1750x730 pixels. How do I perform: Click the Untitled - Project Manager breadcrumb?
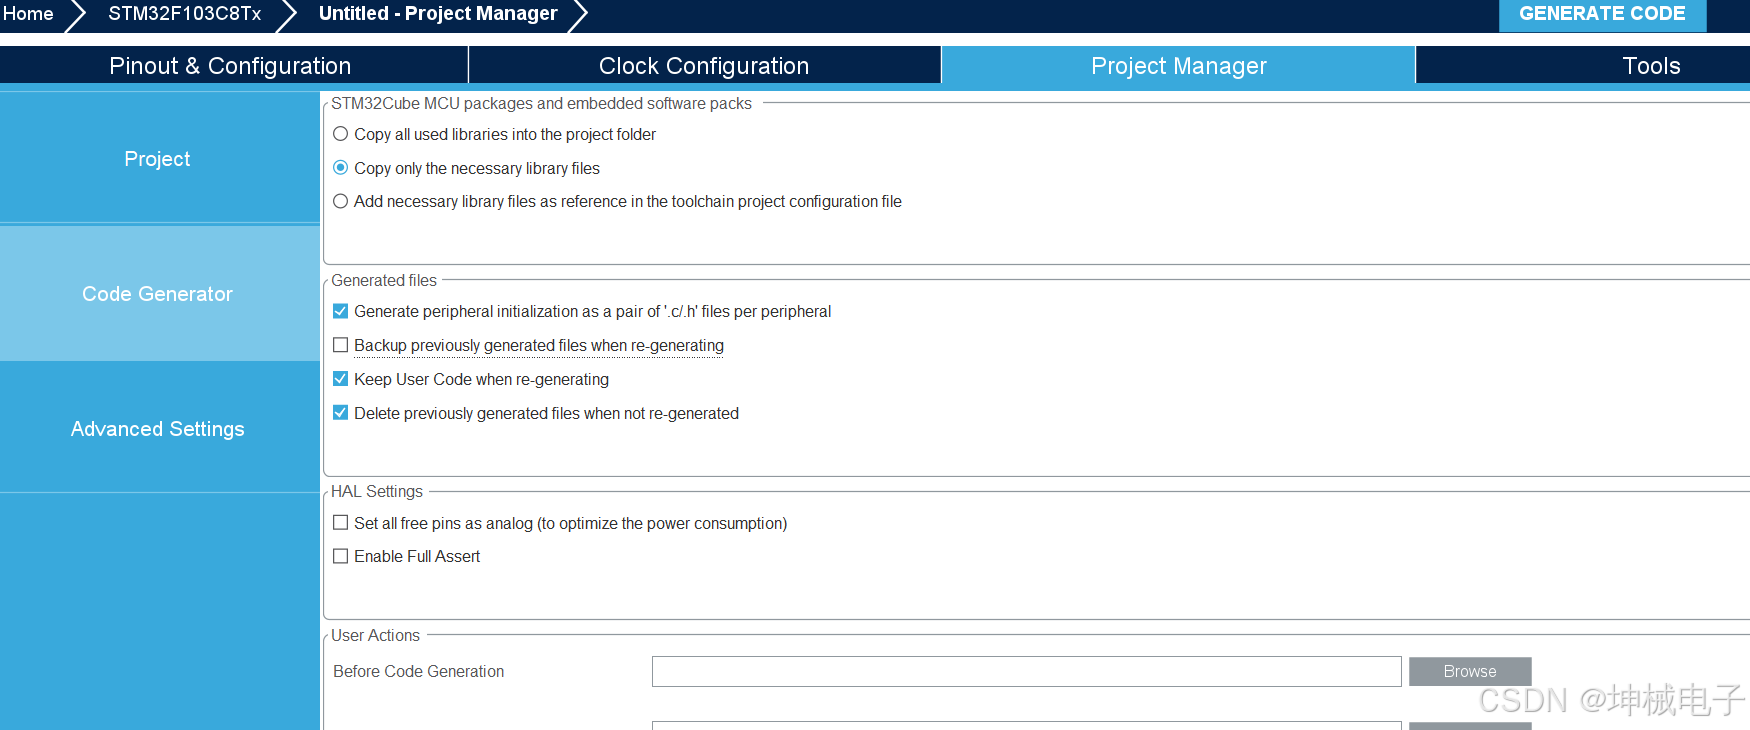tap(438, 14)
